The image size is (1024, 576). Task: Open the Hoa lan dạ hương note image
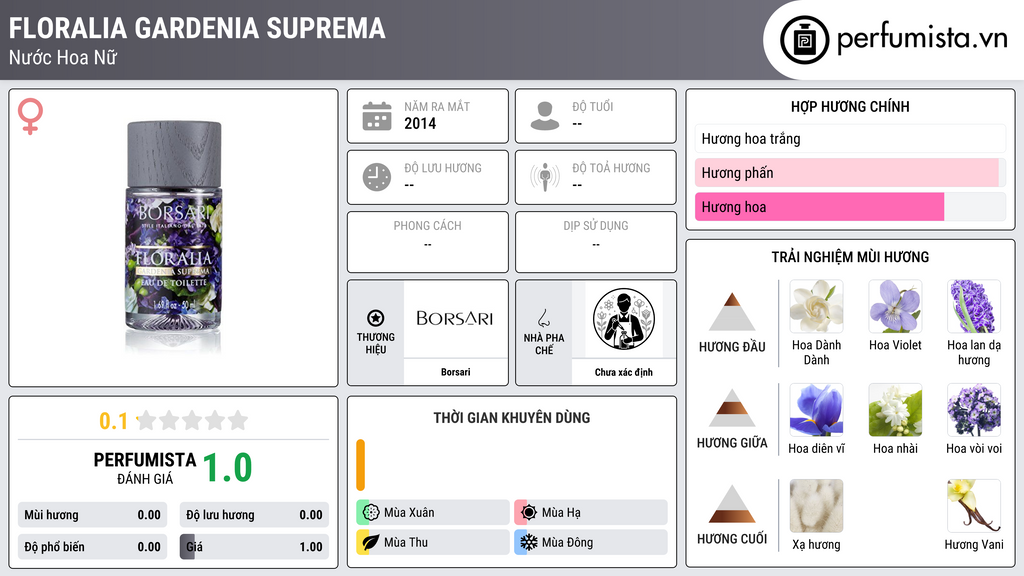[x=974, y=307]
